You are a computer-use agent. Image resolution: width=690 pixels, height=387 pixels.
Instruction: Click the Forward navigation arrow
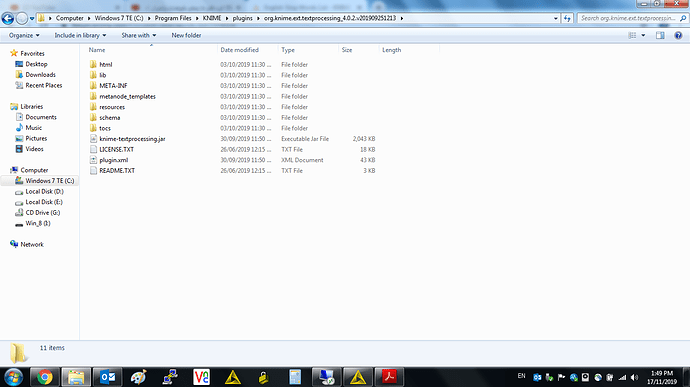coord(21,18)
